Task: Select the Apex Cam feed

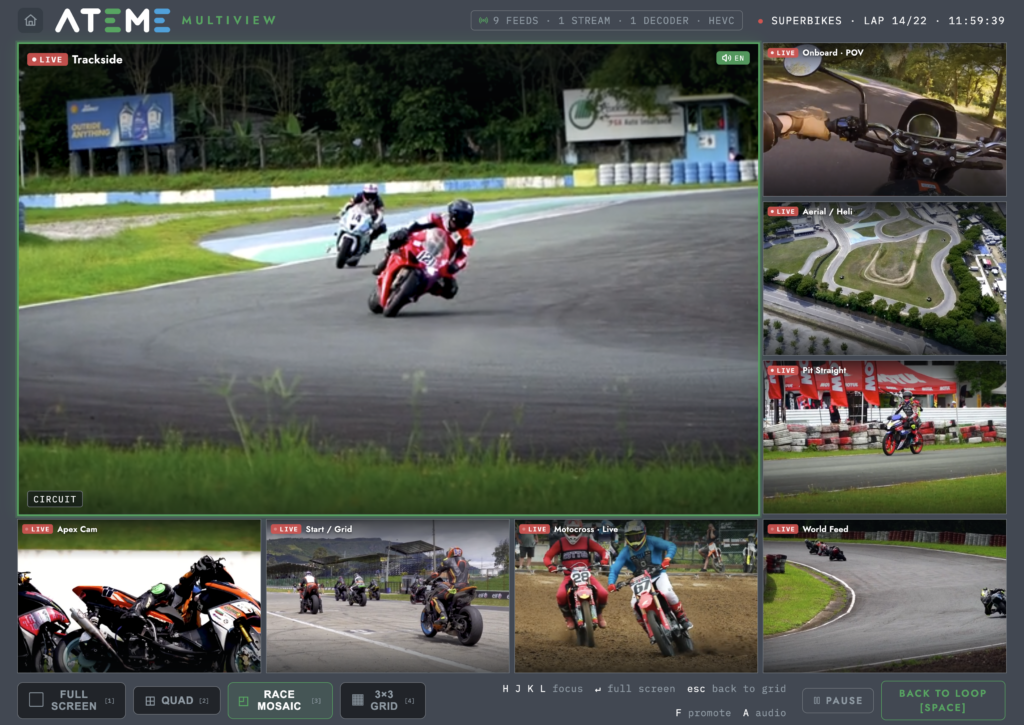Action: tap(139, 596)
